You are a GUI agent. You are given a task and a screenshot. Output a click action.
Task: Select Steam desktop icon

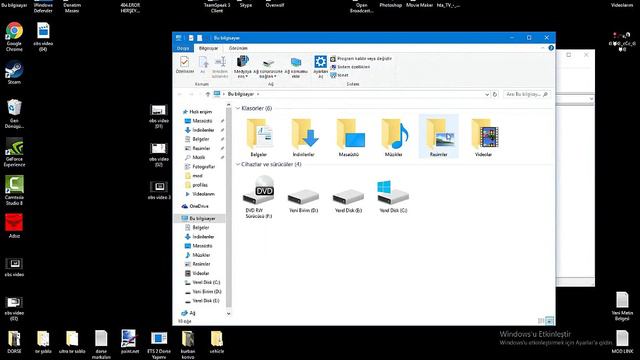point(14,73)
